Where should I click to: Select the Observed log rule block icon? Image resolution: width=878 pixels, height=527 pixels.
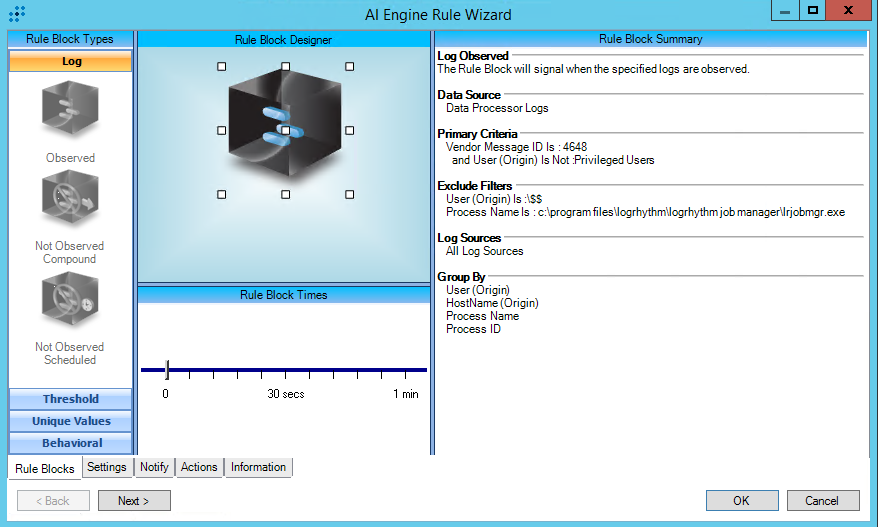coord(70,110)
